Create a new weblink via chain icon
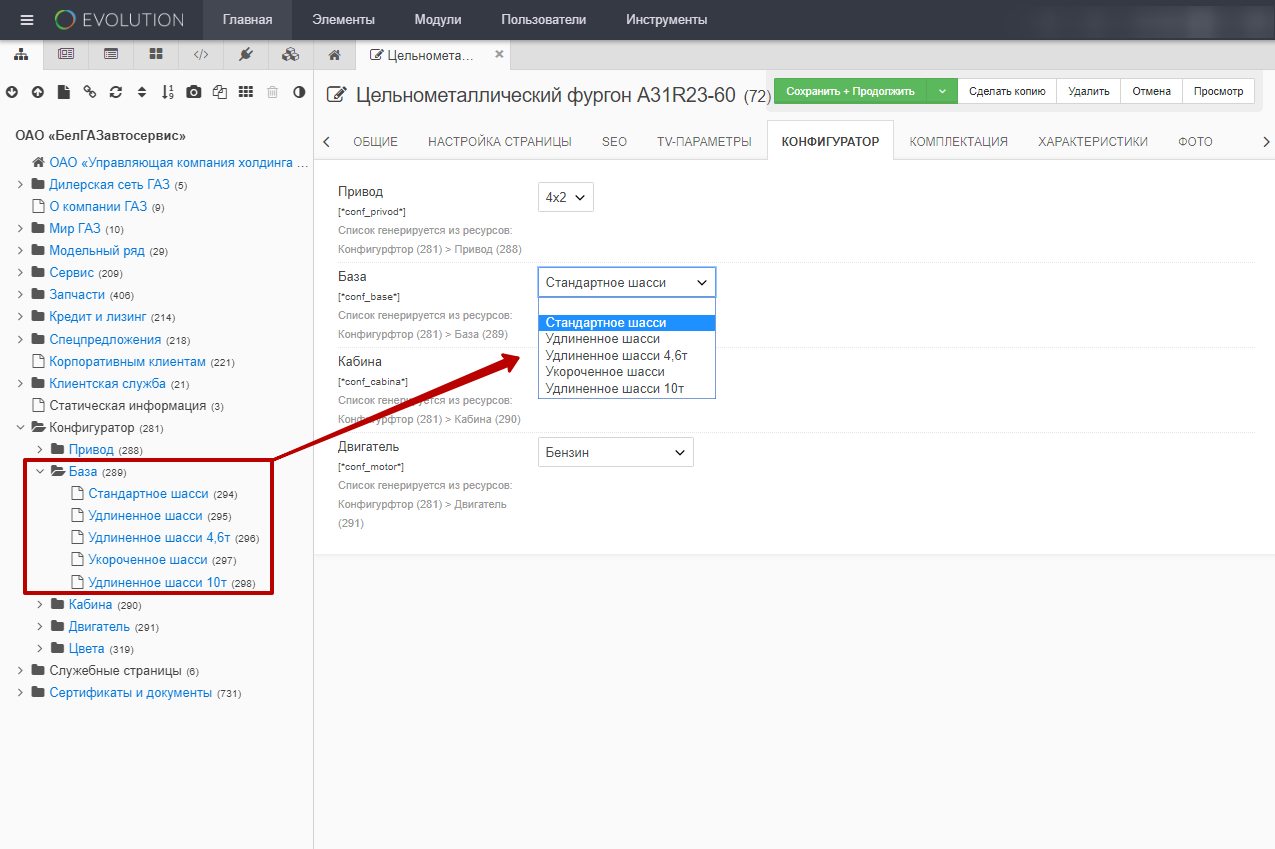Viewport: 1275px width, 849px height. click(90, 92)
